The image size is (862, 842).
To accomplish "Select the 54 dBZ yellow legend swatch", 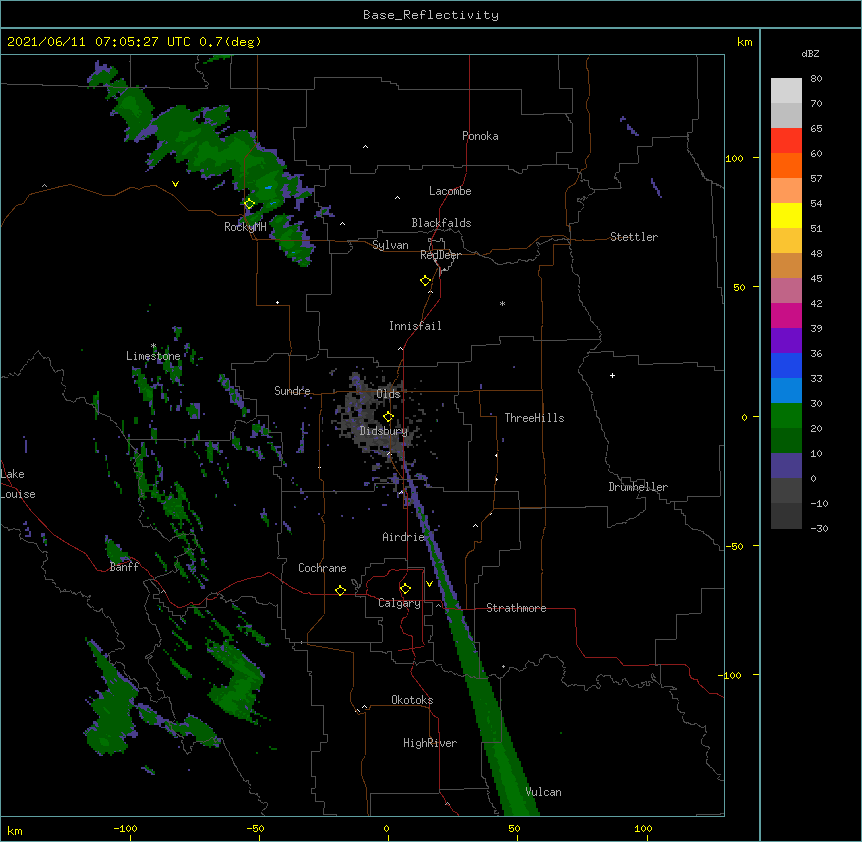I will [786, 215].
